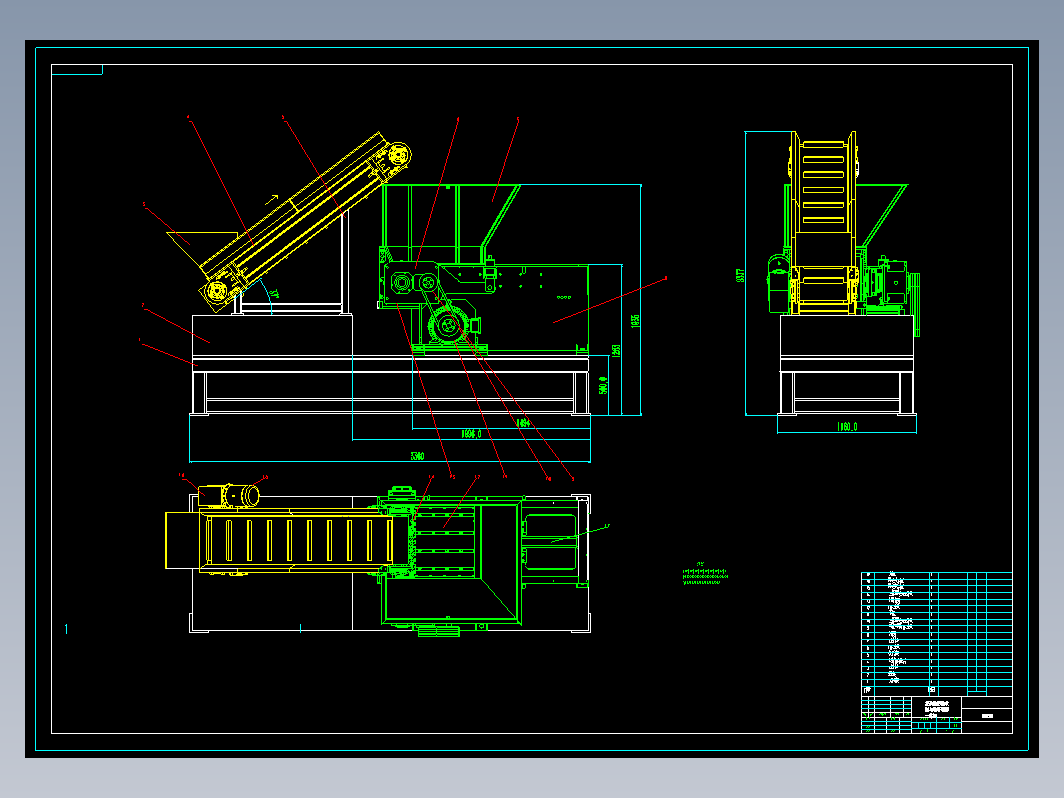The image size is (1064, 798).
Task: Click the 1160.0 width dimension under the side view
Action: (x=847, y=427)
